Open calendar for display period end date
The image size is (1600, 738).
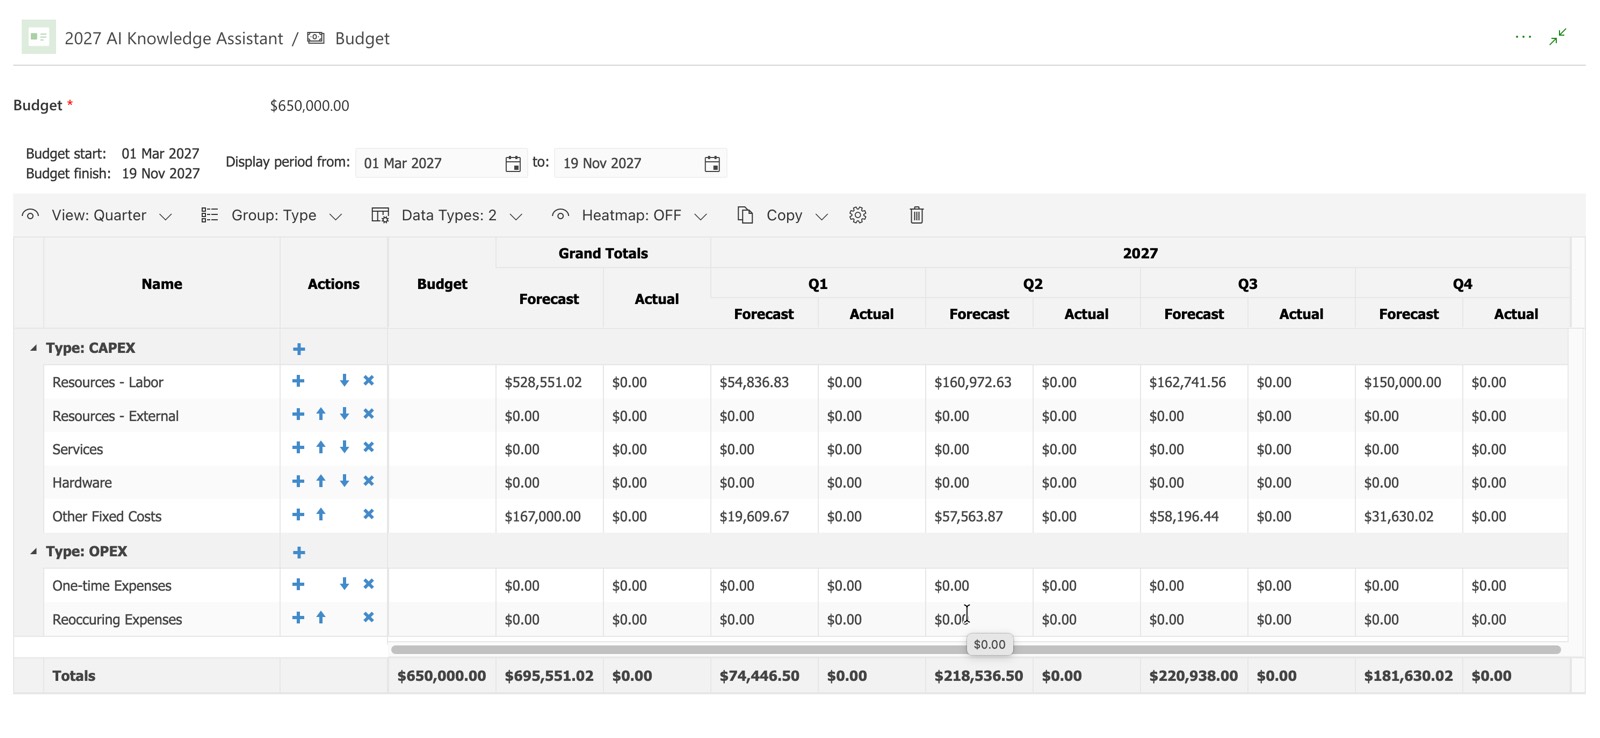(712, 163)
